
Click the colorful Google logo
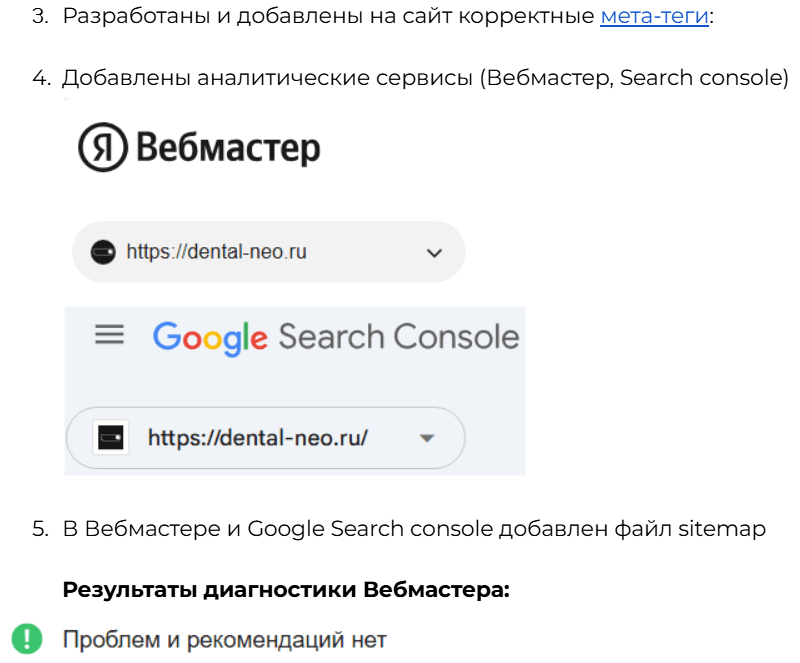coord(210,337)
